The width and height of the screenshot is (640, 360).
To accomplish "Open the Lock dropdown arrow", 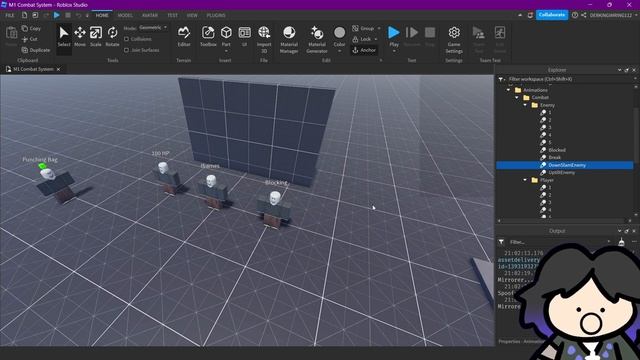I will [x=376, y=39].
